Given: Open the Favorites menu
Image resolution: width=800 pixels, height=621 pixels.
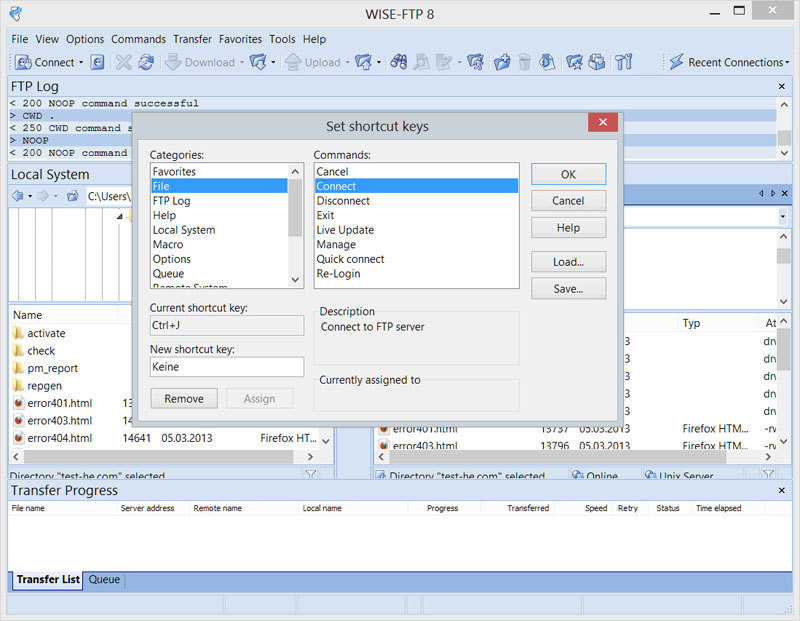Looking at the screenshot, I should click(240, 39).
